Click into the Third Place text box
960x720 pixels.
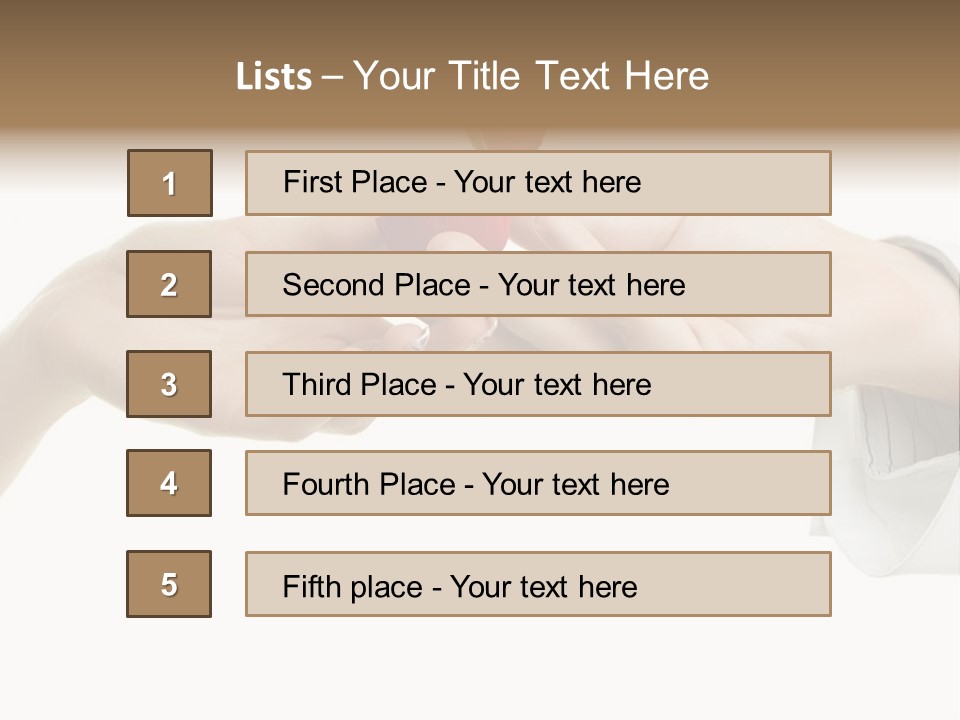pyautogui.click(x=538, y=384)
